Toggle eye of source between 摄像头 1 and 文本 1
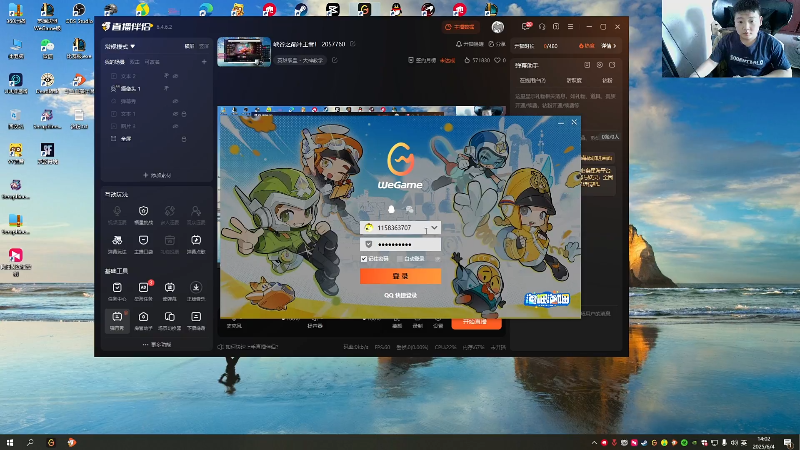This screenshot has height=450, width=800. pyautogui.click(x=175, y=101)
